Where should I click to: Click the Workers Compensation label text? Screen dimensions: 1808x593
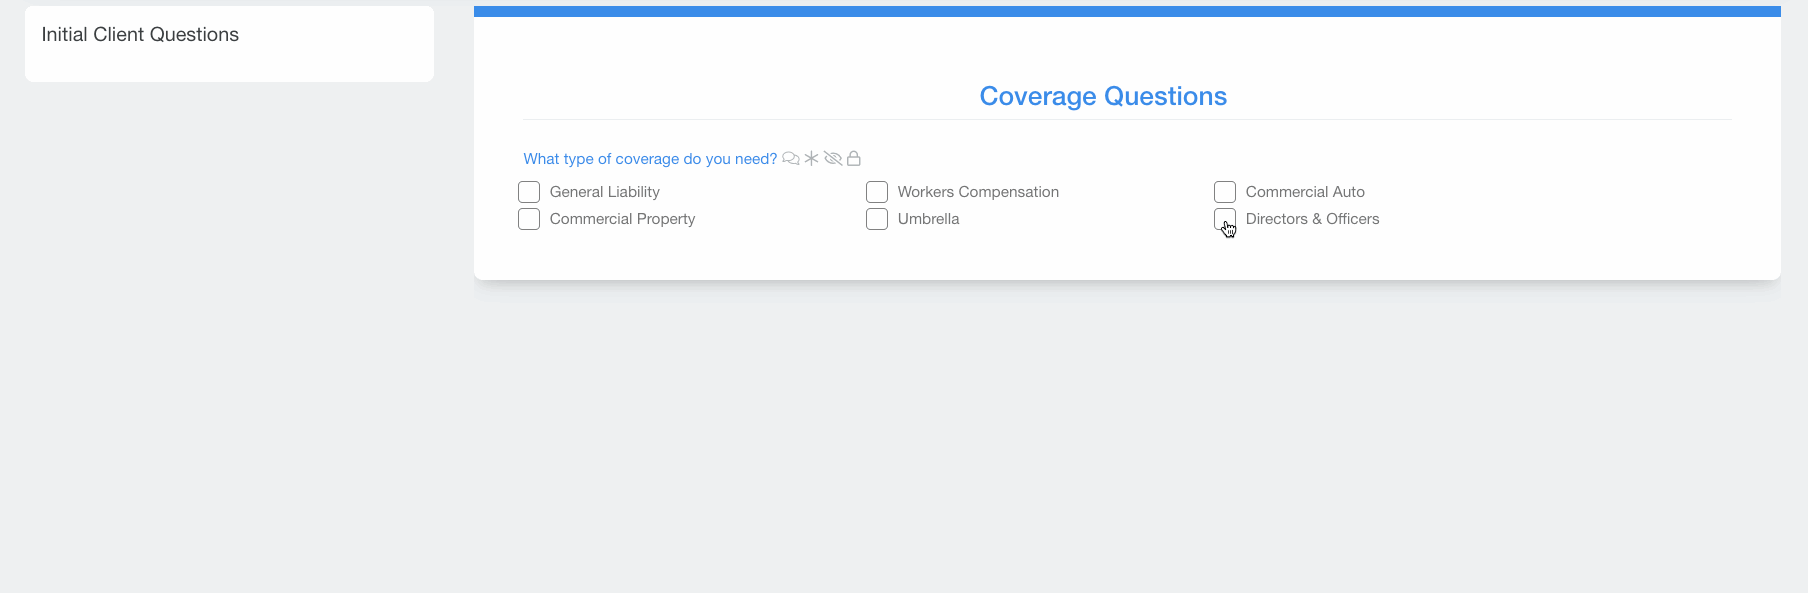(x=978, y=192)
